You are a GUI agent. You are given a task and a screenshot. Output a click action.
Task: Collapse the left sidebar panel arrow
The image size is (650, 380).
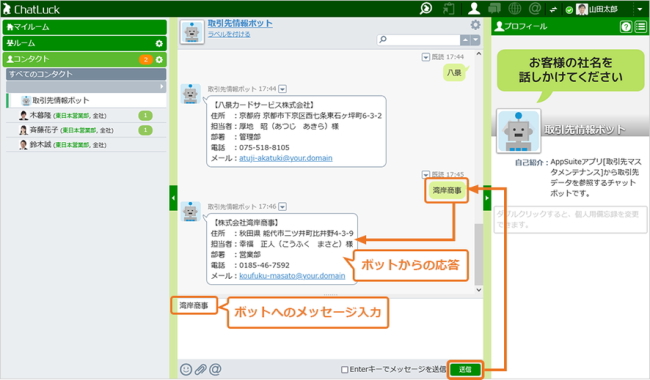[173, 198]
